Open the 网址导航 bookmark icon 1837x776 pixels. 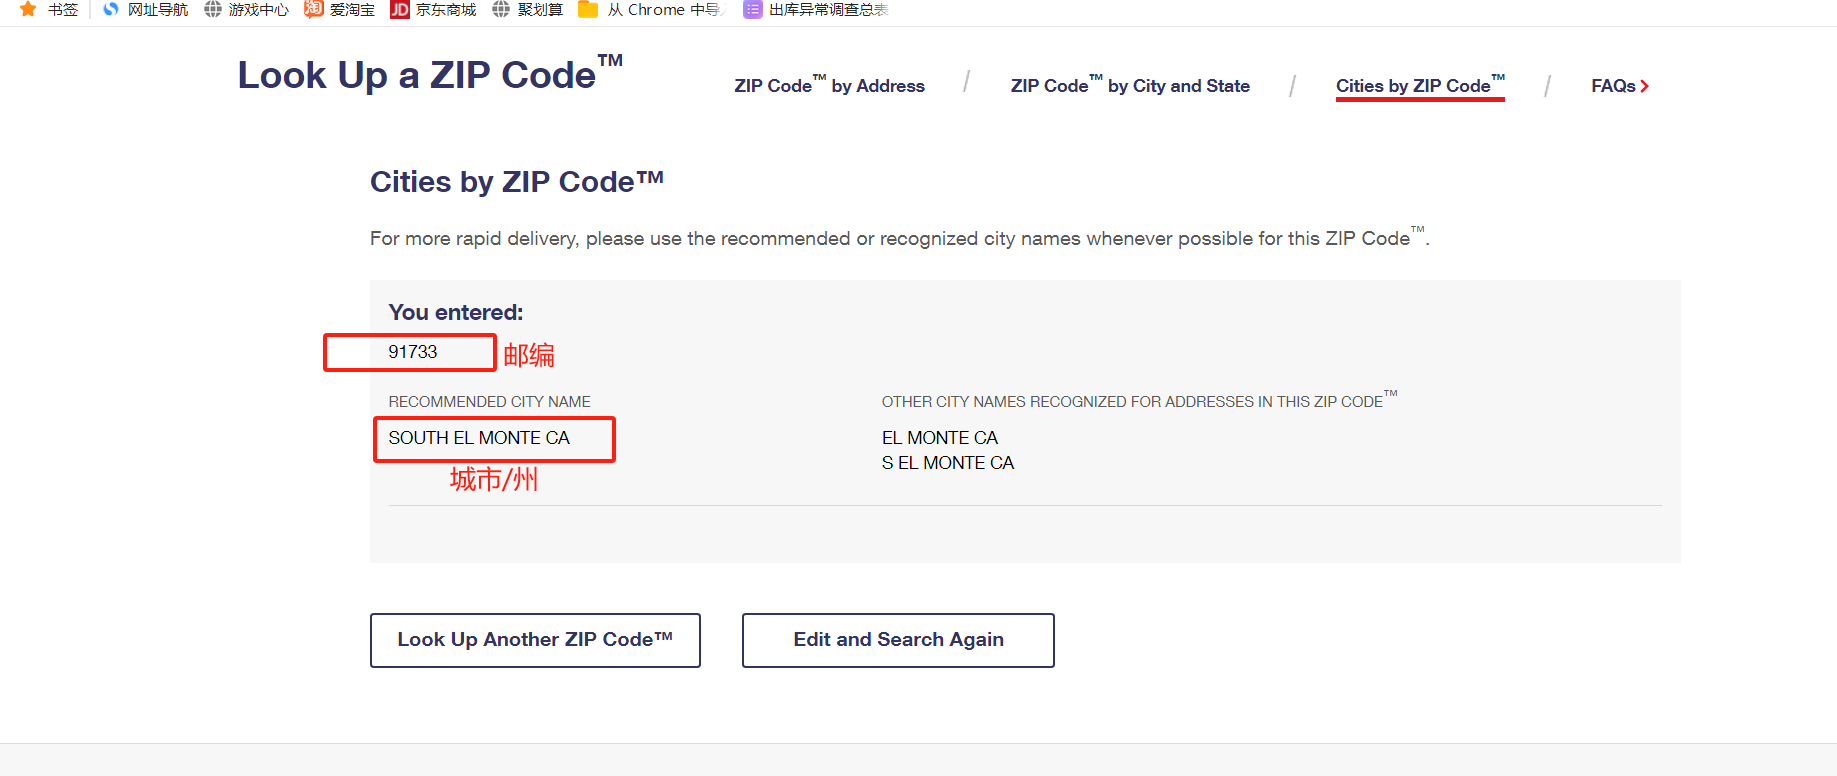coord(111,9)
